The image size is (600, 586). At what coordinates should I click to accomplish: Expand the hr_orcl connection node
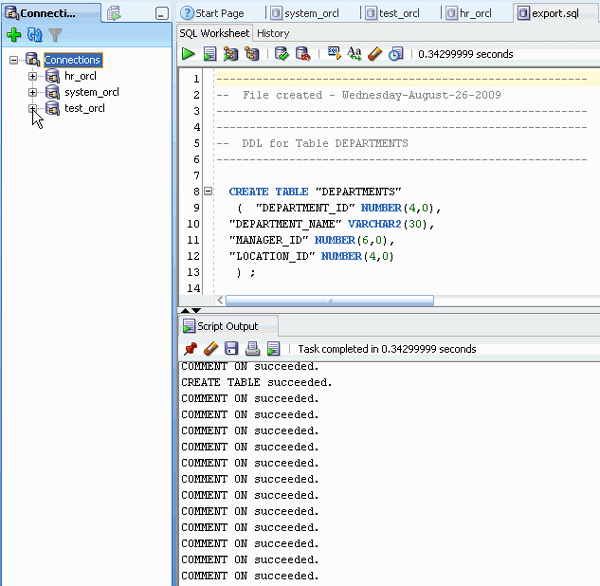click(33, 76)
